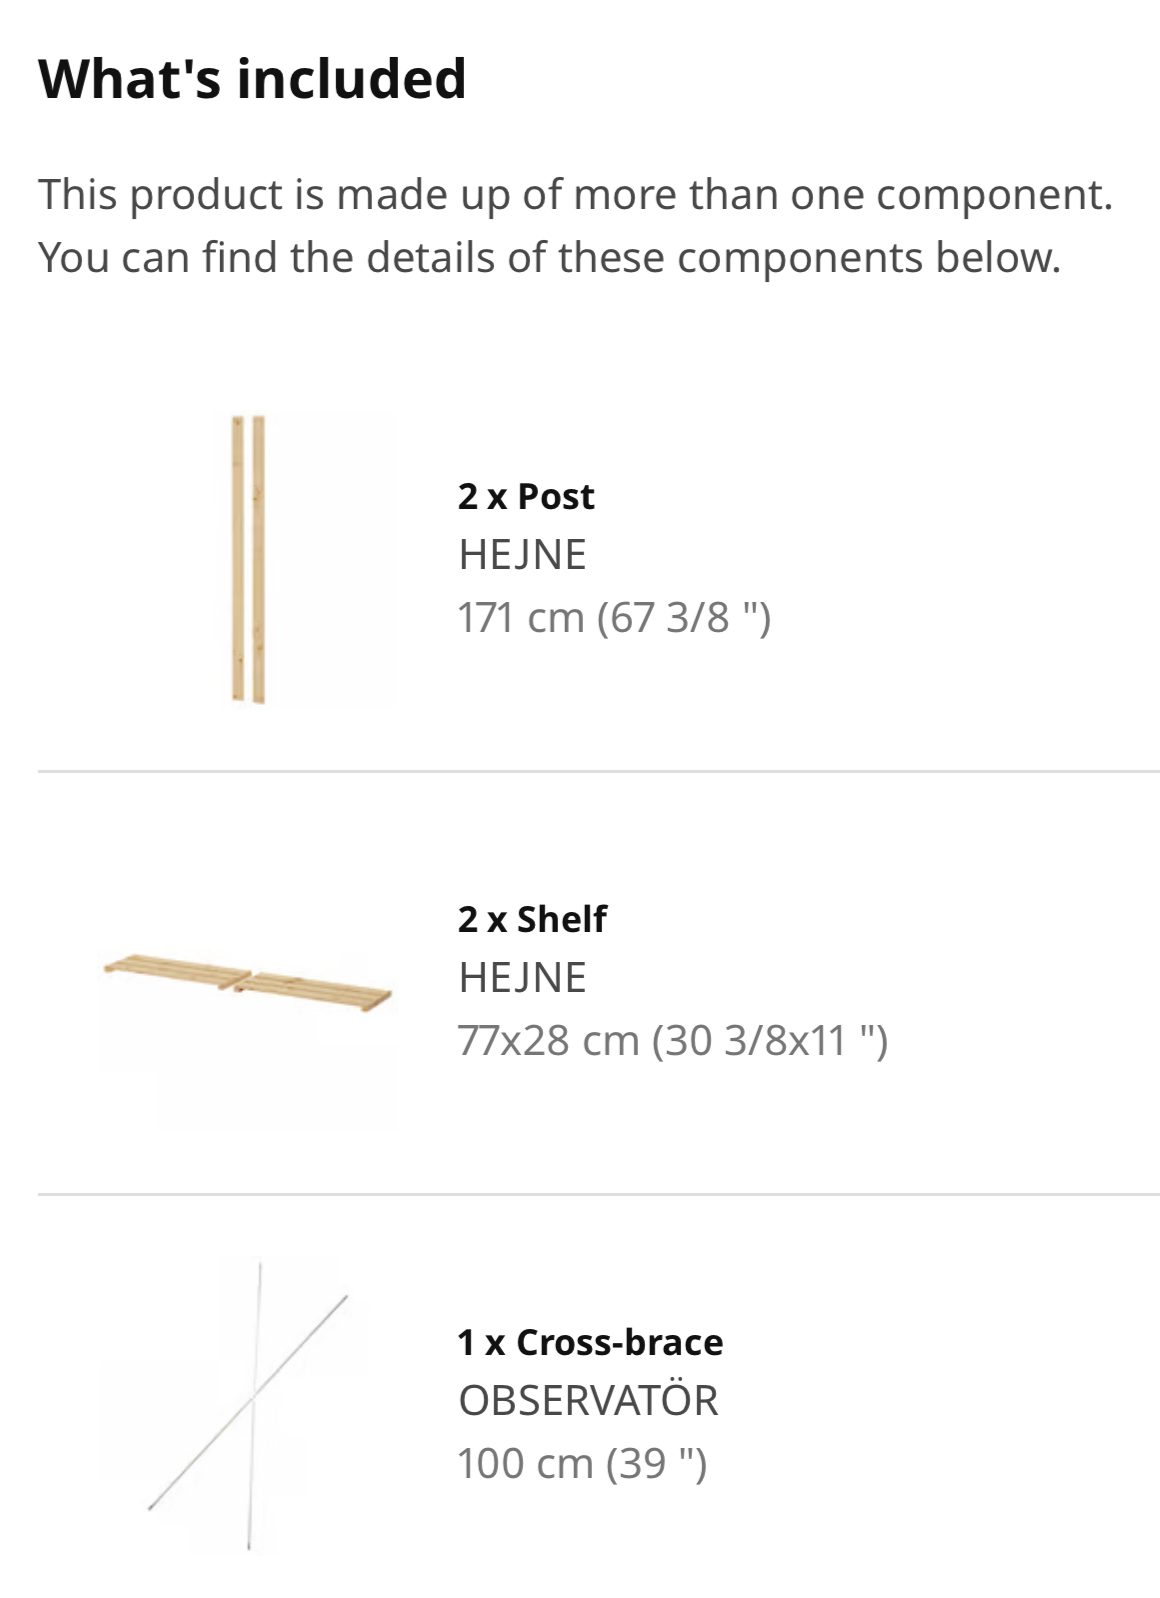Viewport: 1160px width, 1598px height.
Task: Select the '2 x Shelf' title
Action: pyautogui.click(x=532, y=919)
